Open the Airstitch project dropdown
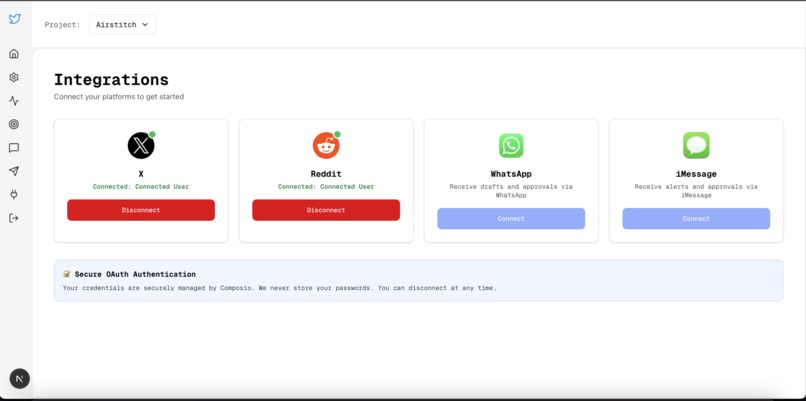The height and width of the screenshot is (401, 806). click(x=122, y=25)
